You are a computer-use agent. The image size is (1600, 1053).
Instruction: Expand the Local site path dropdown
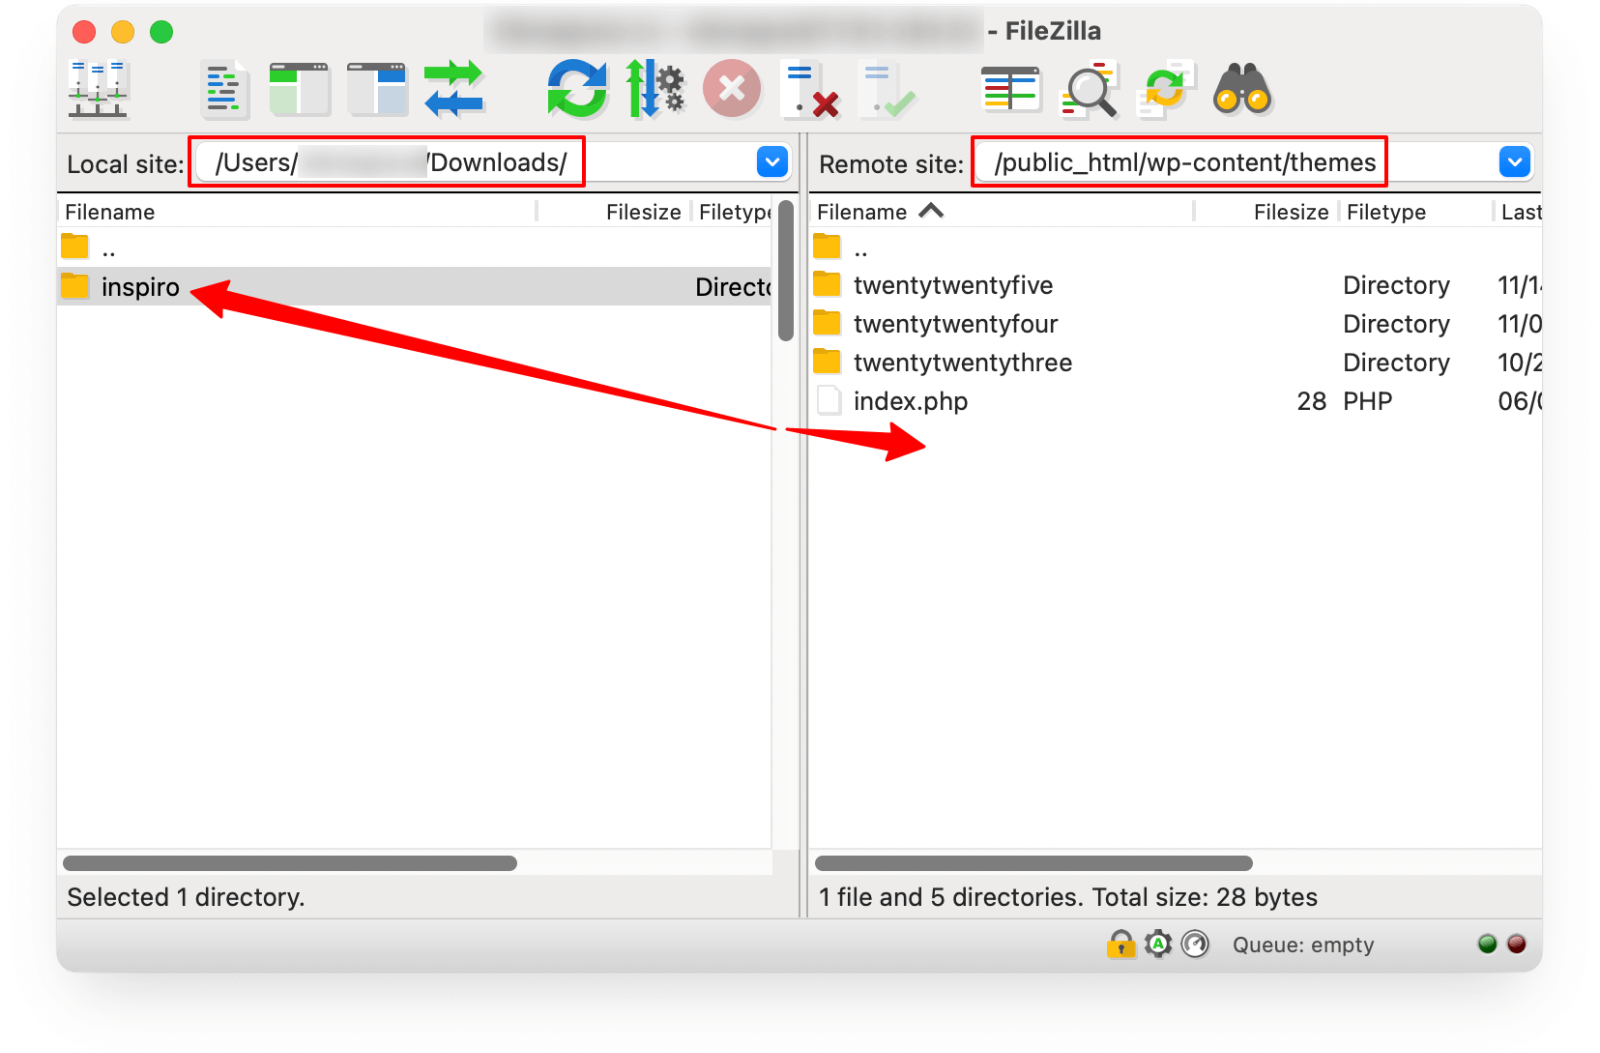click(x=772, y=162)
